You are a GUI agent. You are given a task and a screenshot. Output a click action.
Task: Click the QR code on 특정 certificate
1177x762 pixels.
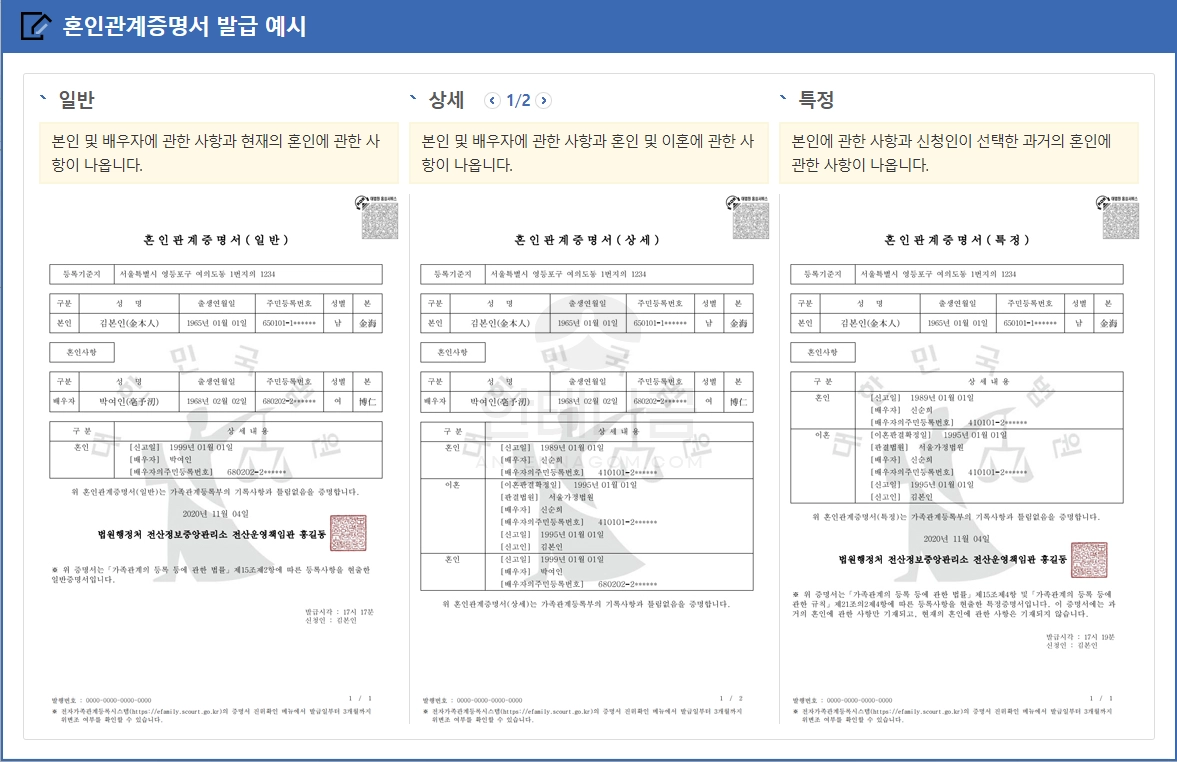tap(1121, 221)
